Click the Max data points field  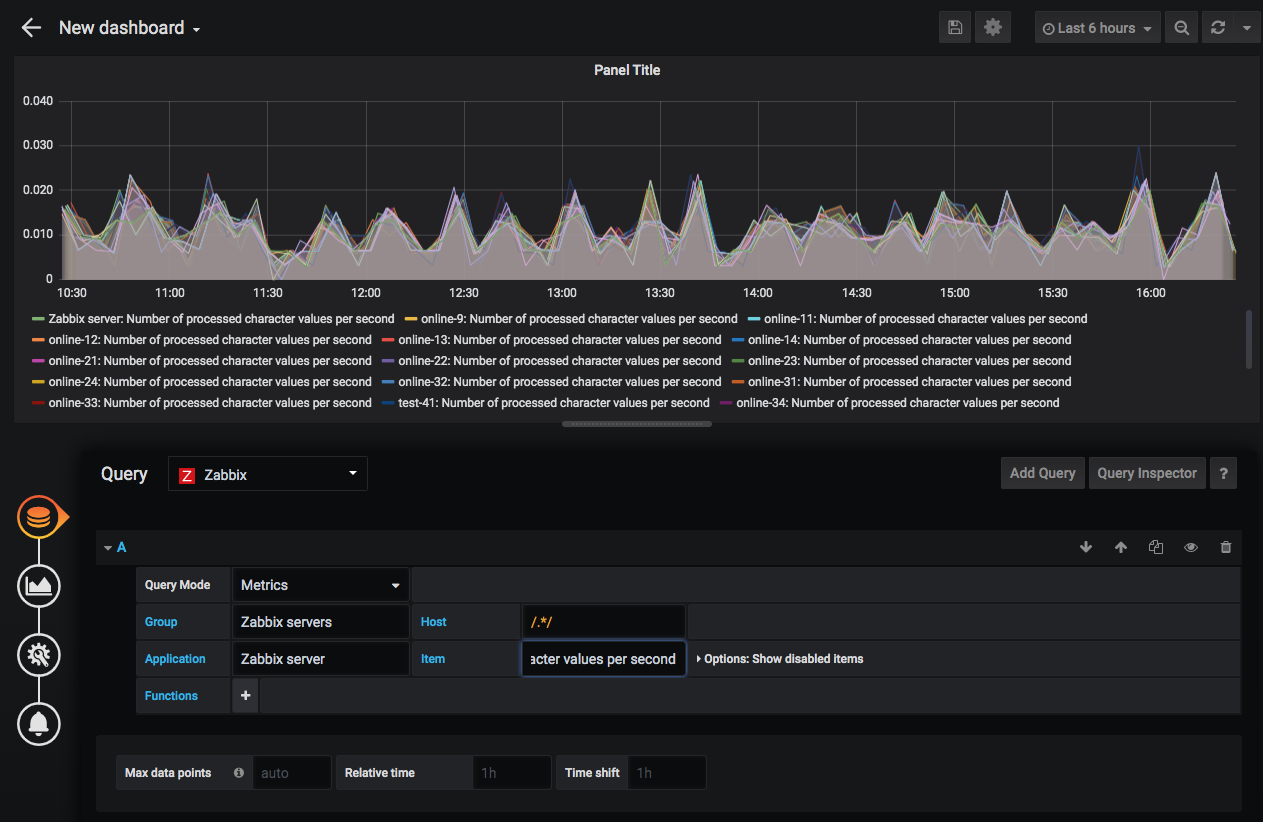292,773
